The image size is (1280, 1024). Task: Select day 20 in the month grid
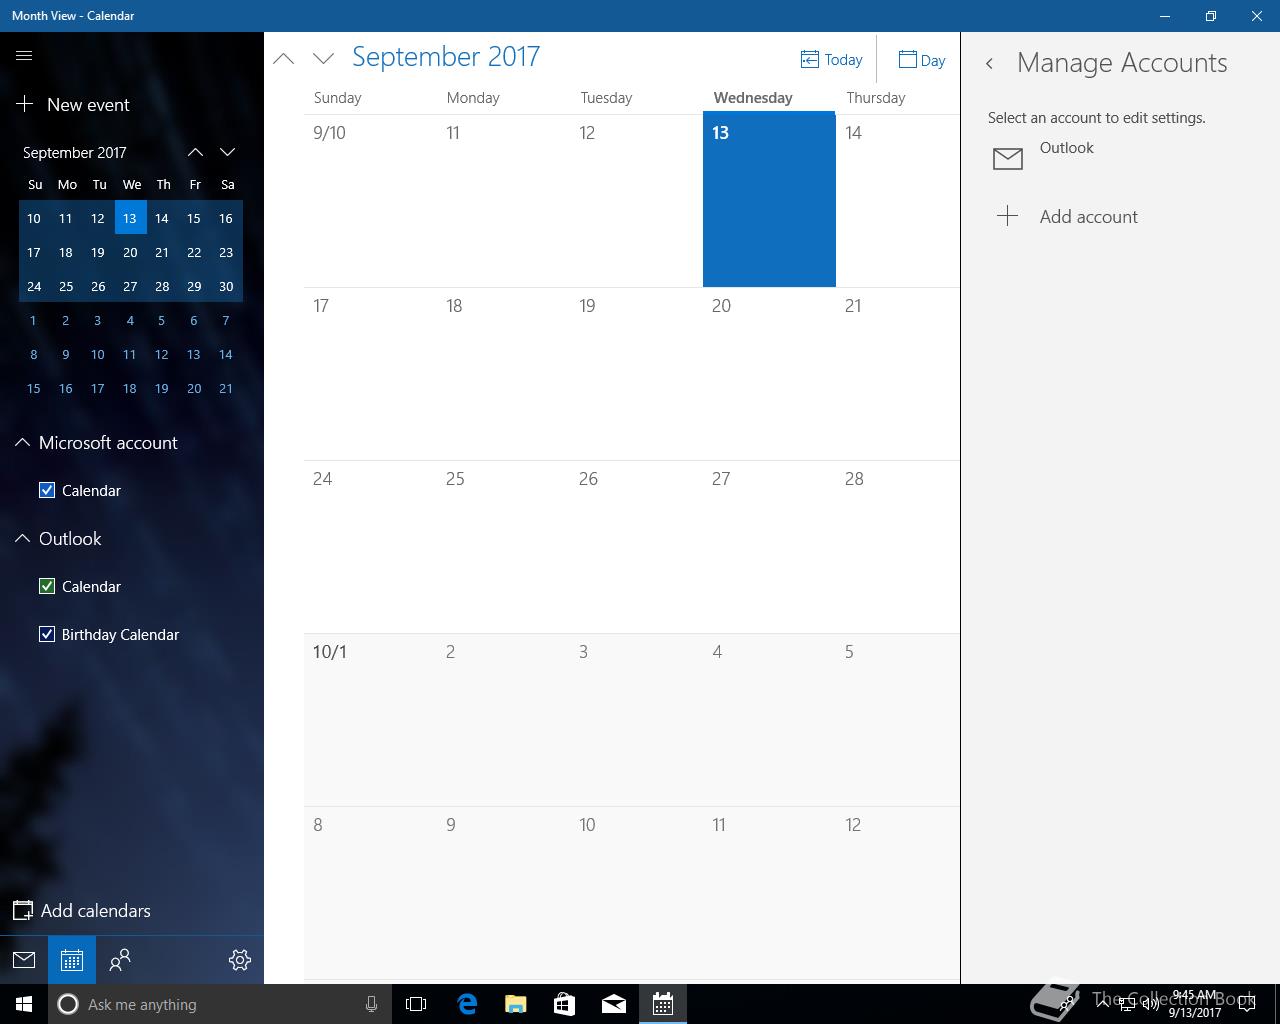769,374
